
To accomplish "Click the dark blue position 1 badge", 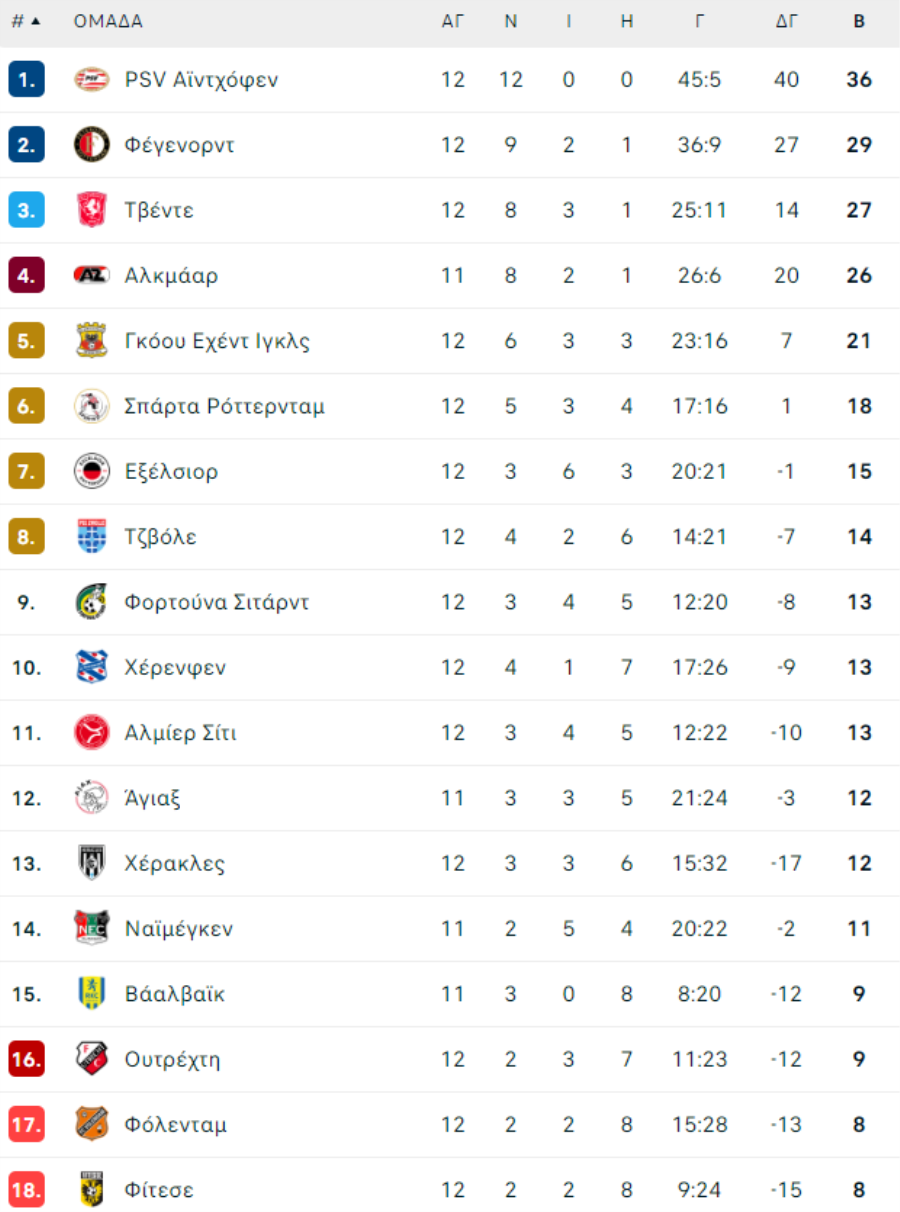I will click(26, 80).
